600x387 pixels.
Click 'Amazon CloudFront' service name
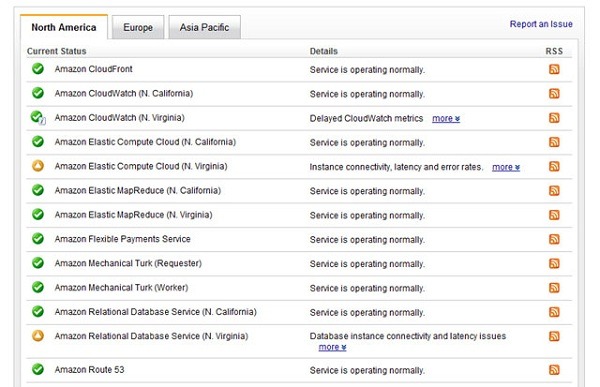pyautogui.click(x=93, y=69)
